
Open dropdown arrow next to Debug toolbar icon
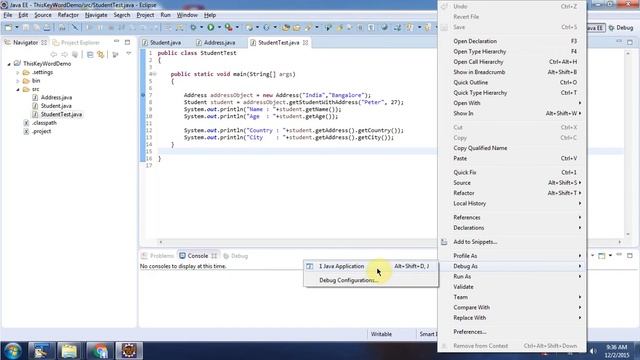pyautogui.click(x=201, y=27)
